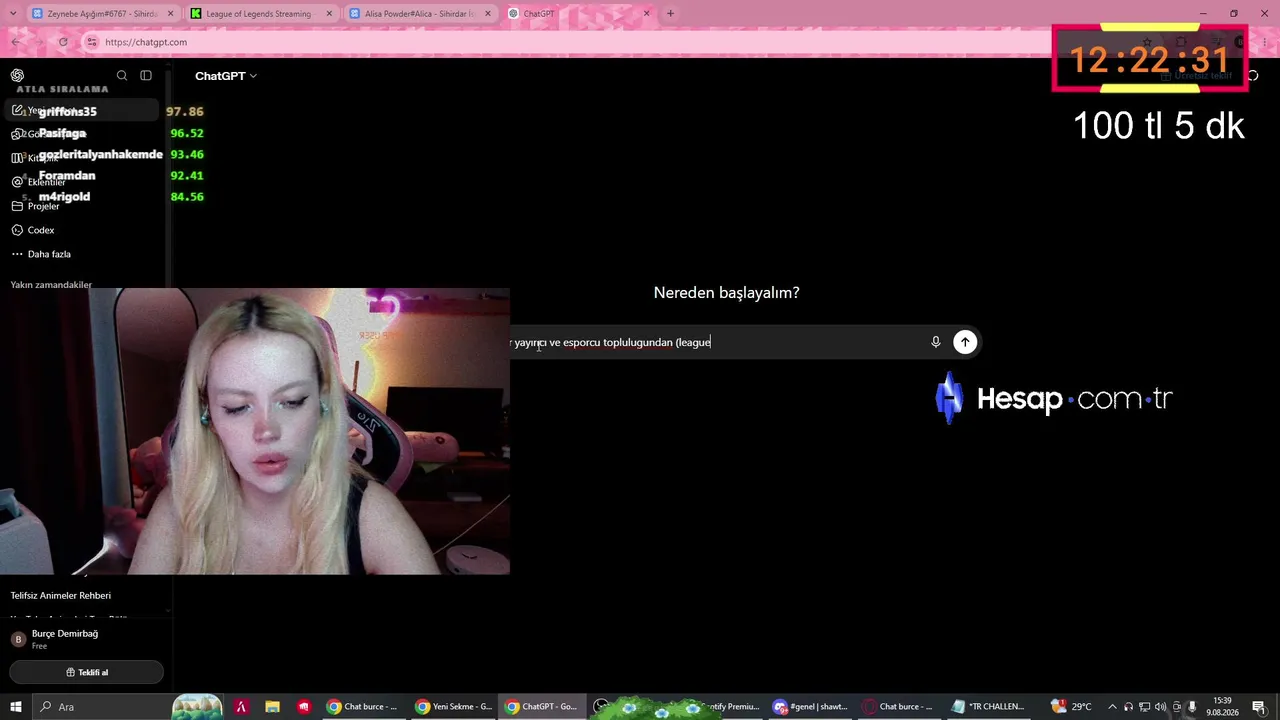Switch to the Alisa Powder#Alica tab
This screenshot has width=1280, height=720.
pyautogui.click(x=419, y=14)
